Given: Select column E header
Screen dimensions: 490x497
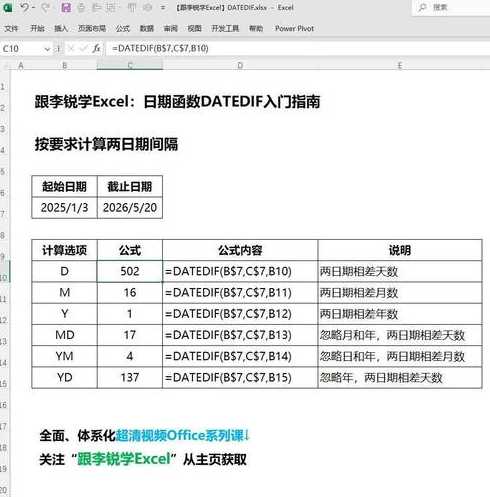Looking at the screenshot, I should (x=400, y=66).
